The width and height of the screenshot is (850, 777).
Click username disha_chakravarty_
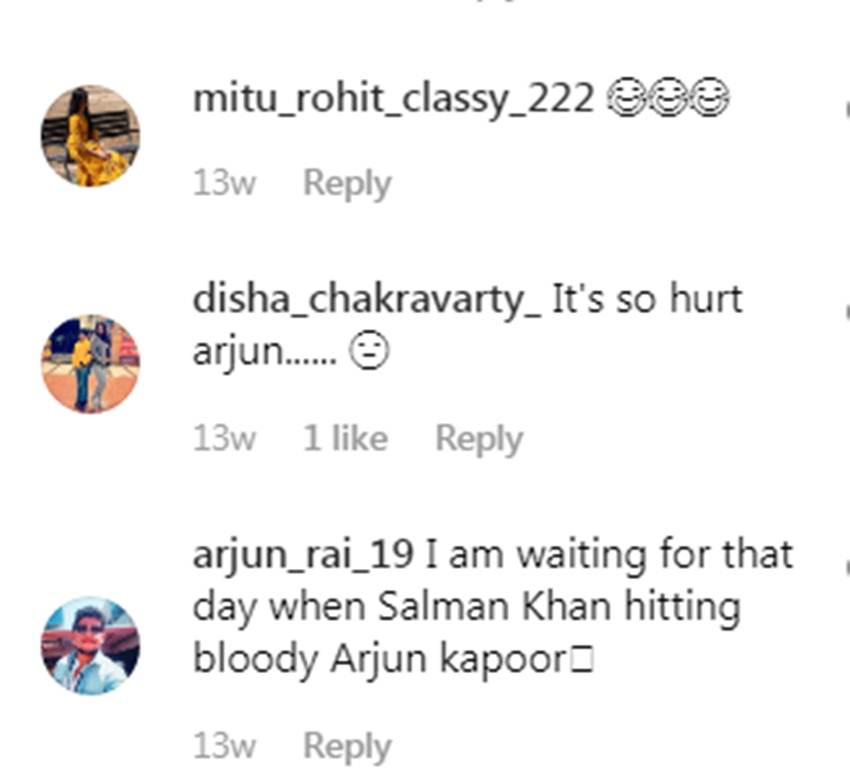click(367, 300)
